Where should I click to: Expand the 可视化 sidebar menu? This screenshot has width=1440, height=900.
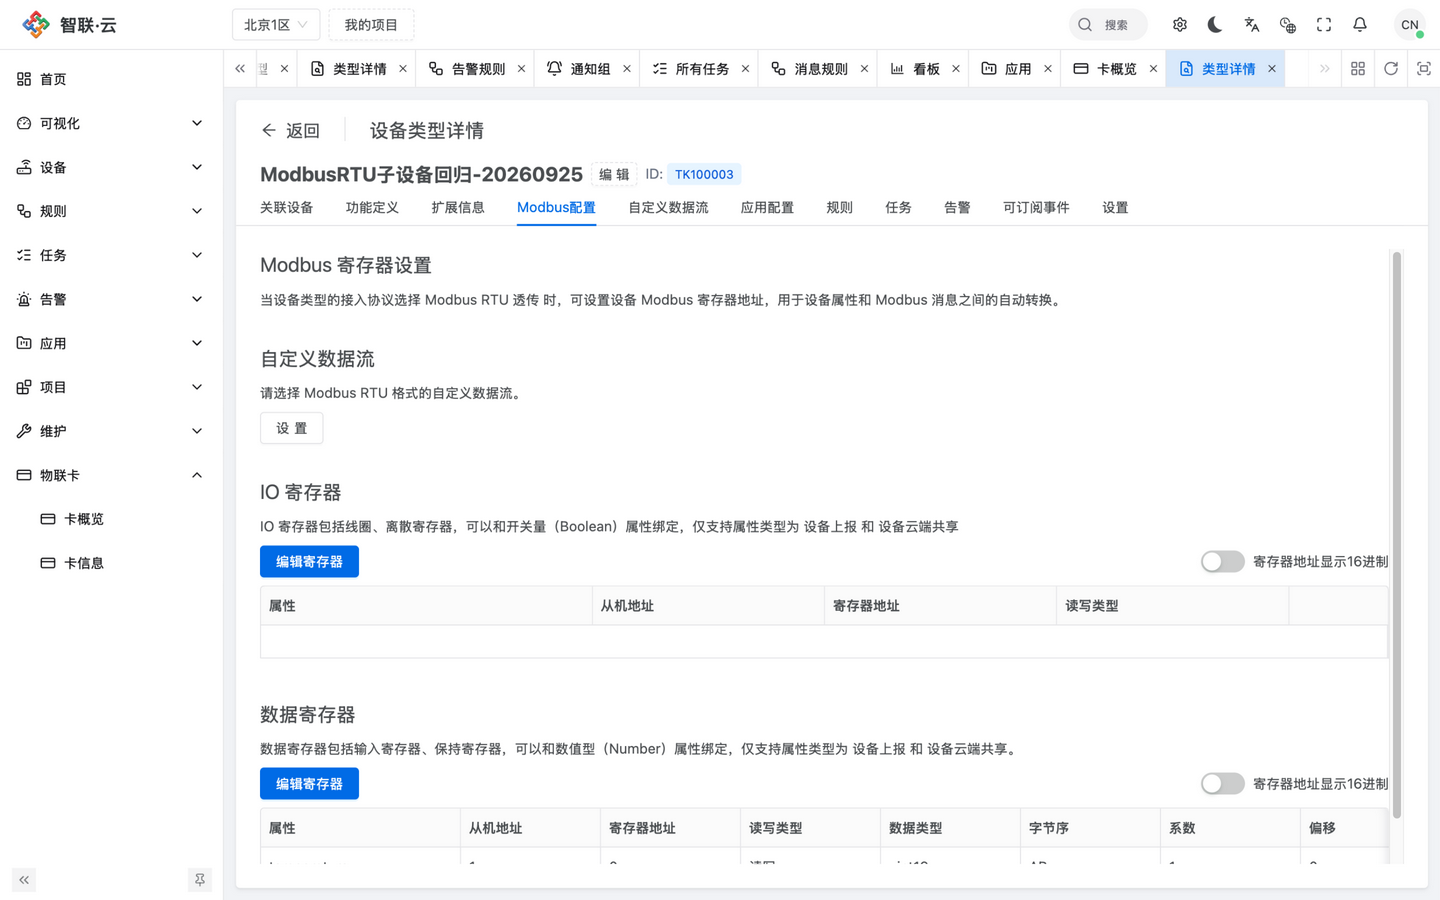click(x=110, y=123)
